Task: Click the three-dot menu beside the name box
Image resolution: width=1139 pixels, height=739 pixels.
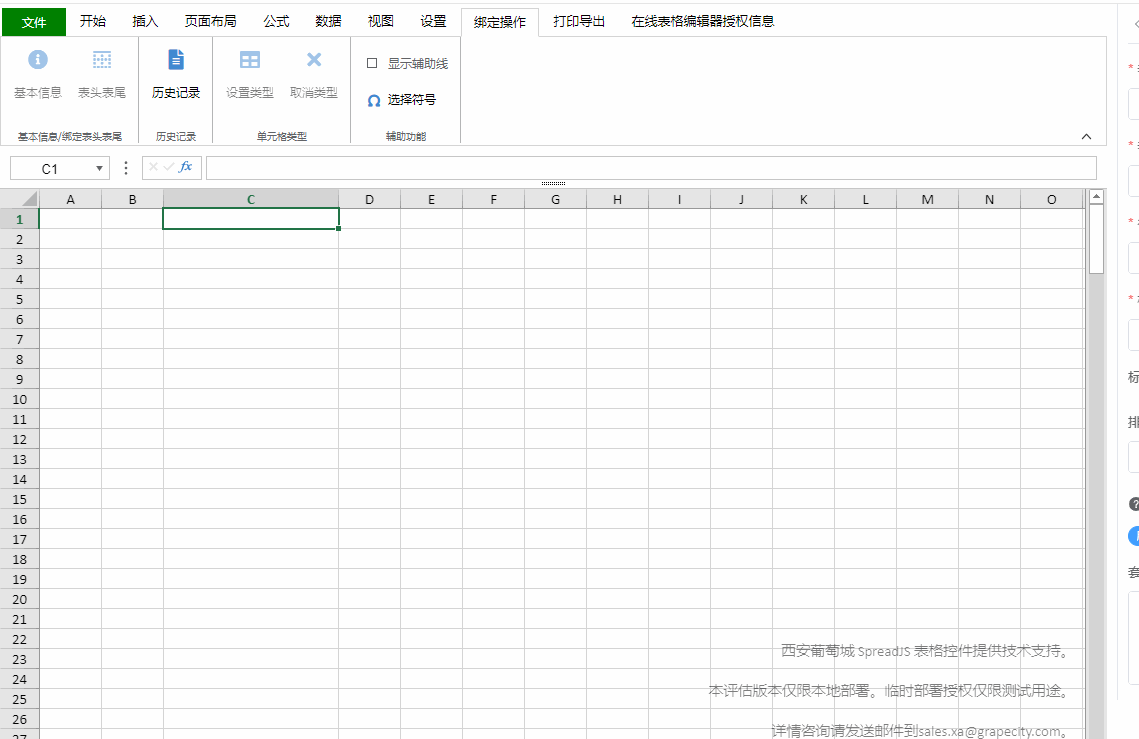Action: (125, 167)
